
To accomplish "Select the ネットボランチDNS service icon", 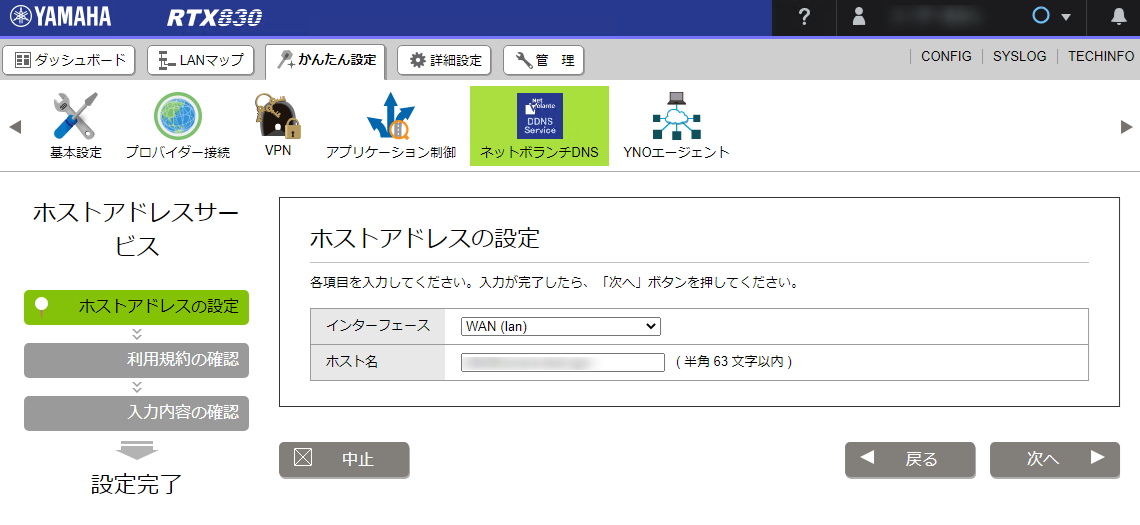I will (x=539, y=116).
